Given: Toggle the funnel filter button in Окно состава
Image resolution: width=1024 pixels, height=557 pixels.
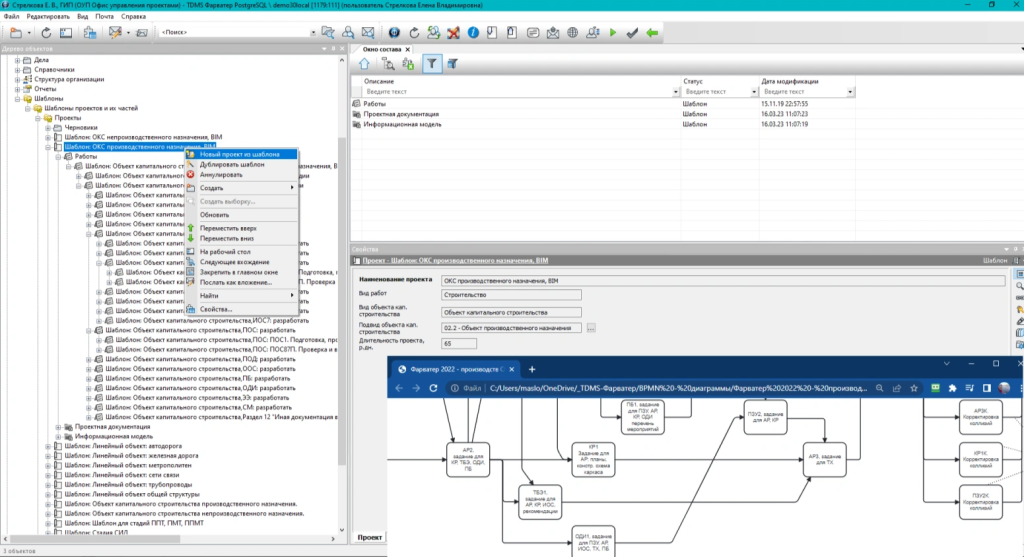Looking at the screenshot, I should 432,64.
